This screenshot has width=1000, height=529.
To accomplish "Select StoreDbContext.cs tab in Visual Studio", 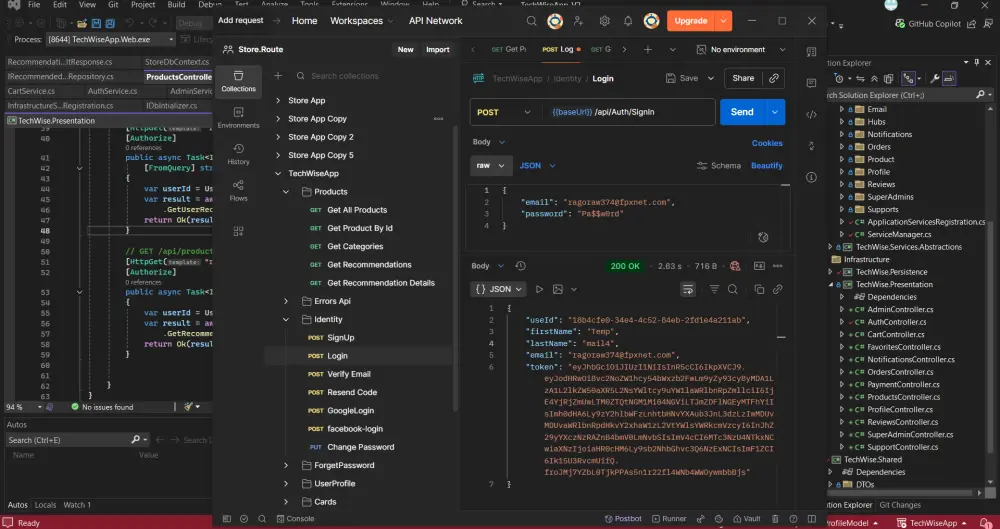I will (x=177, y=63).
